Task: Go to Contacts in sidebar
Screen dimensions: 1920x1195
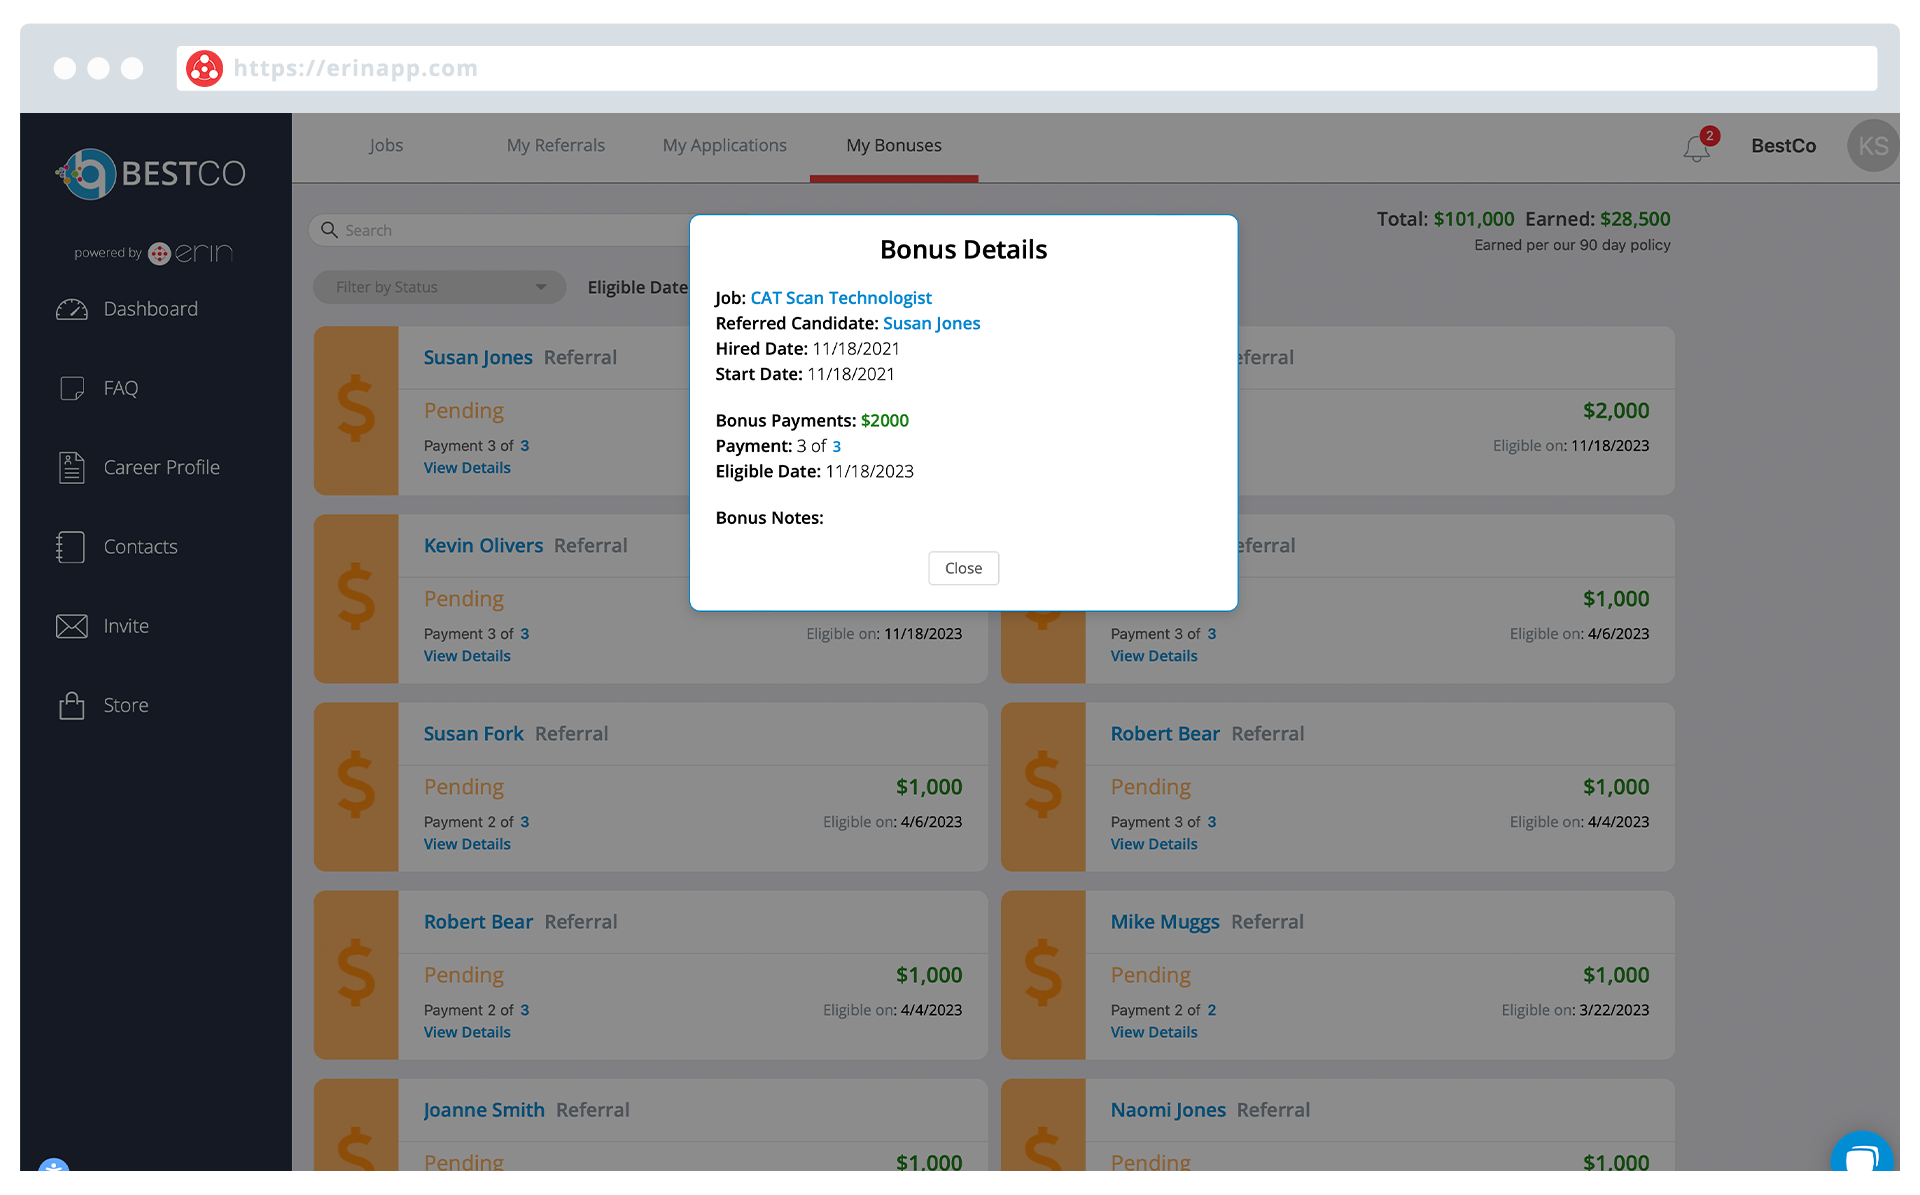Action: (x=117, y=547)
